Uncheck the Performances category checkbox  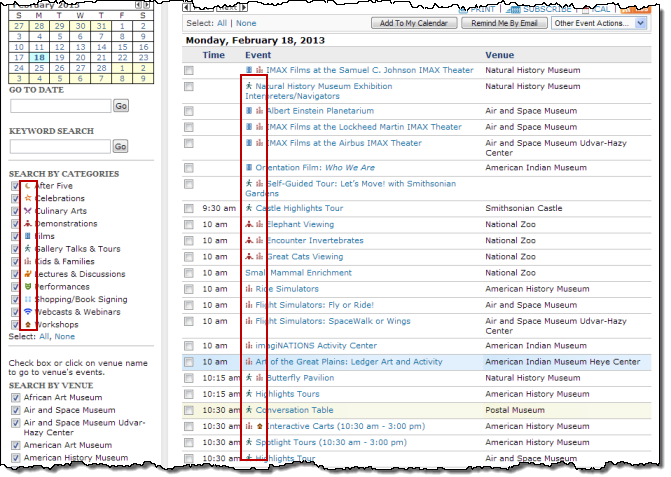[x=15, y=287]
